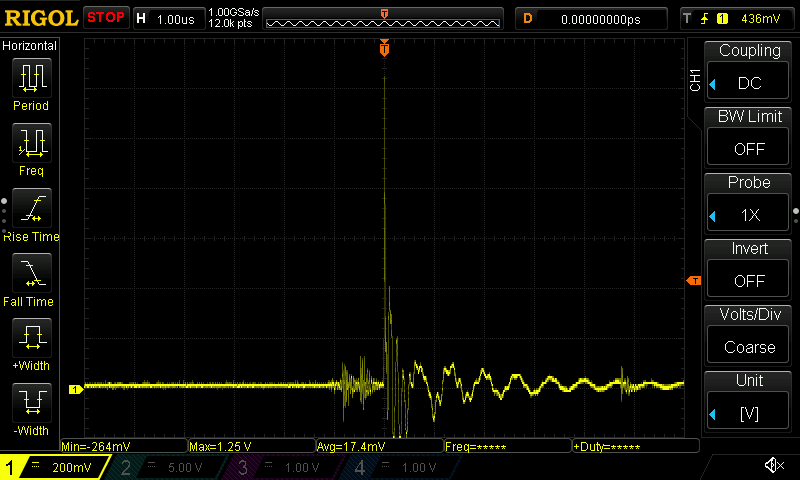Click the trigger level marker at right edge
800x480 pixels.
pyautogui.click(x=694, y=281)
